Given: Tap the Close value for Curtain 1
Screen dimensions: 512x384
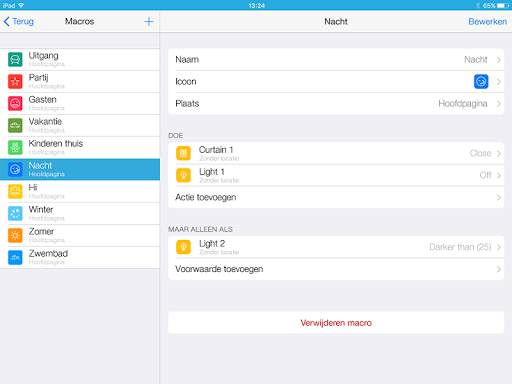Looking at the screenshot, I should 480,153.
